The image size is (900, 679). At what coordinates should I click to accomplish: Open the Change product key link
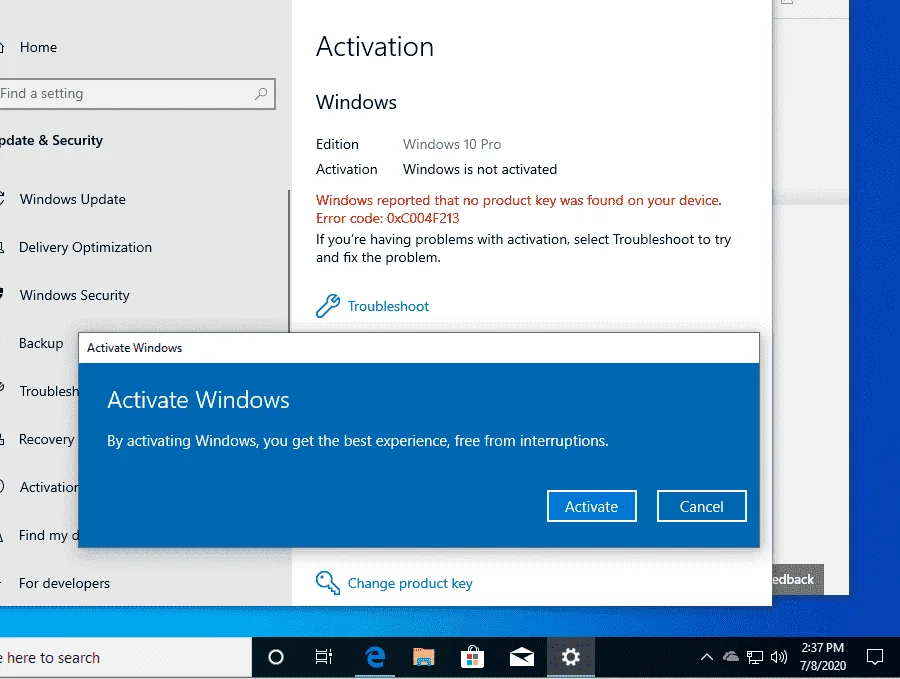(410, 583)
